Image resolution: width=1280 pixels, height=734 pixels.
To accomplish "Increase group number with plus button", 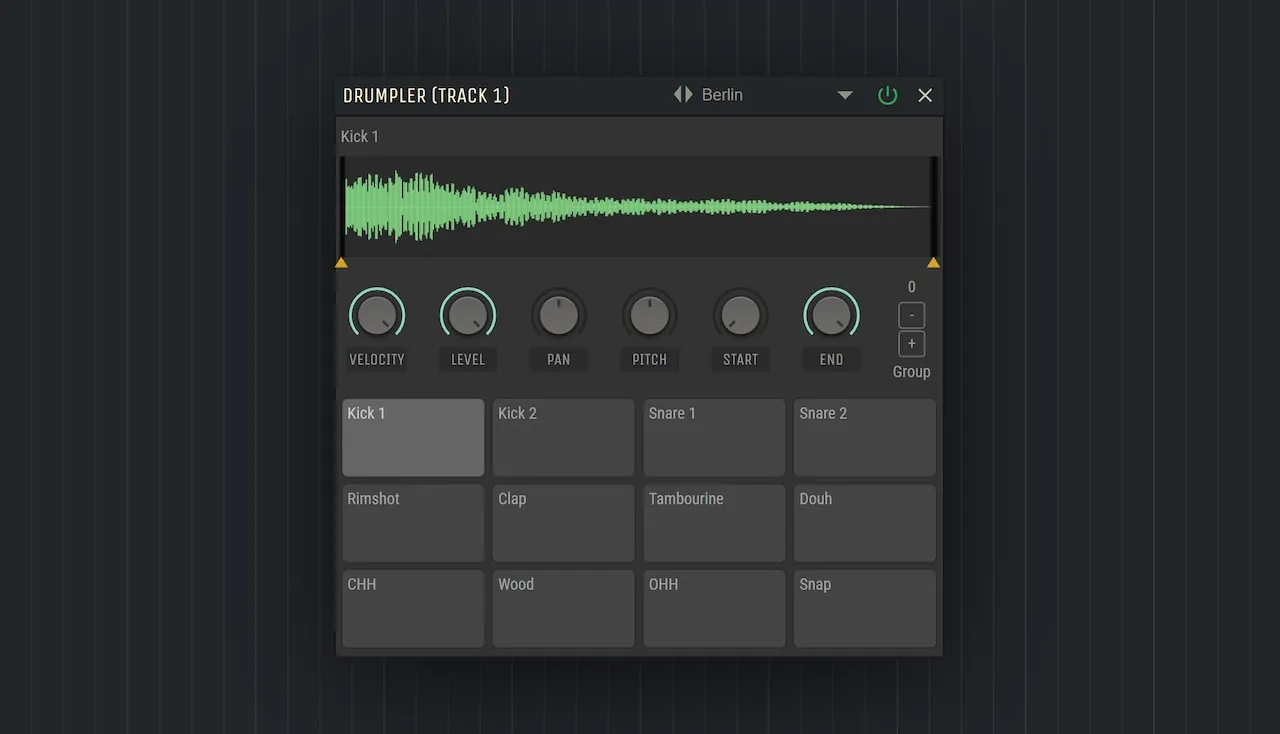I will (911, 344).
